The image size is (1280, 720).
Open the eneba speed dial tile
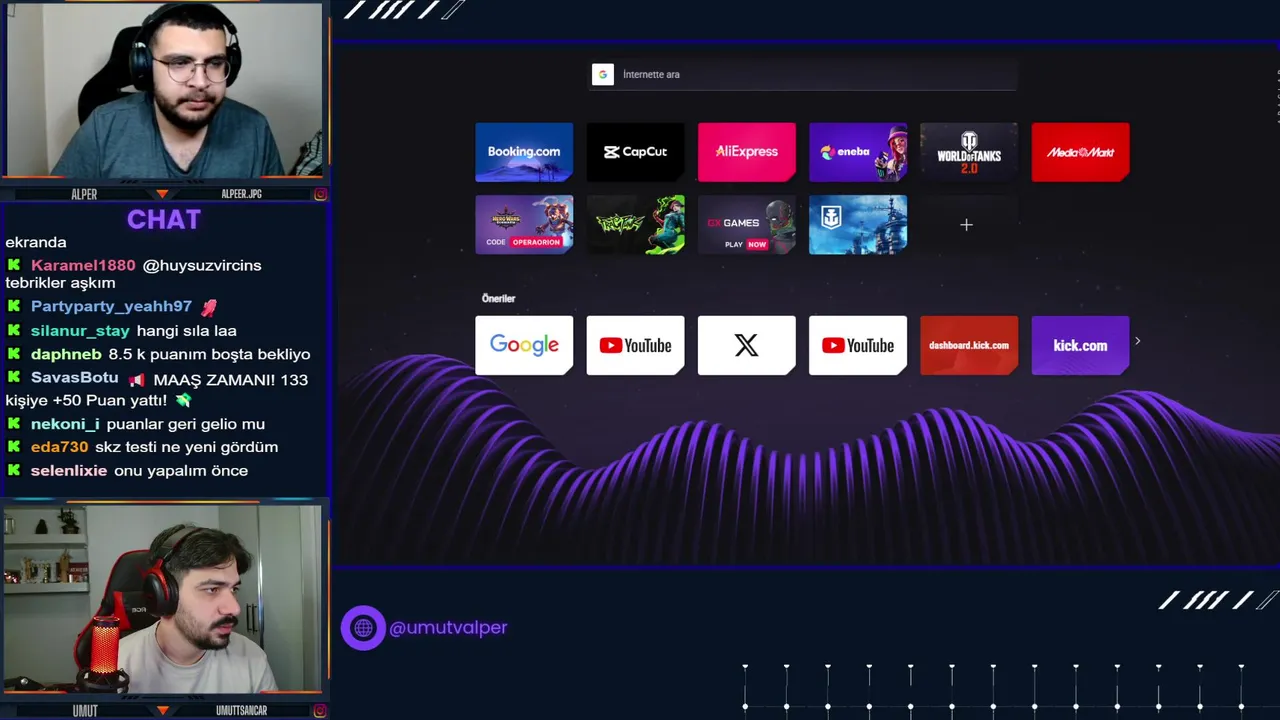(858, 152)
